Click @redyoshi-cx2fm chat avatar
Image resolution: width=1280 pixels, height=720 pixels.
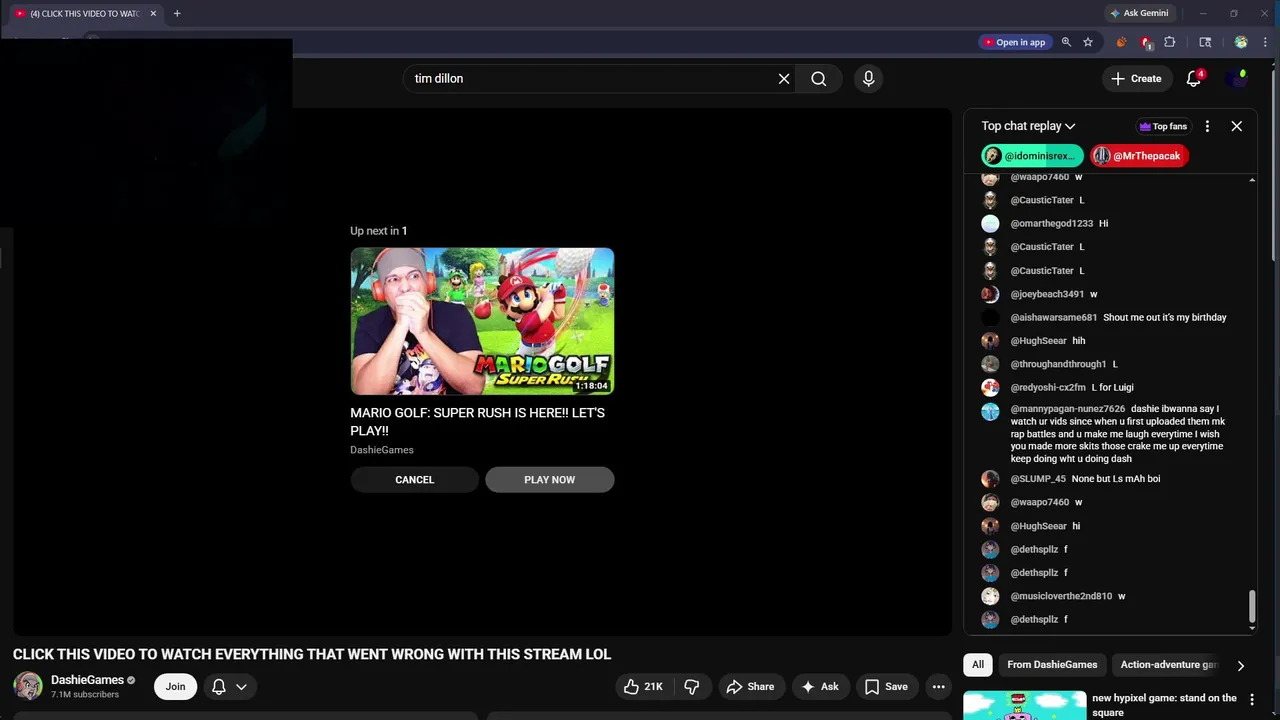point(990,387)
